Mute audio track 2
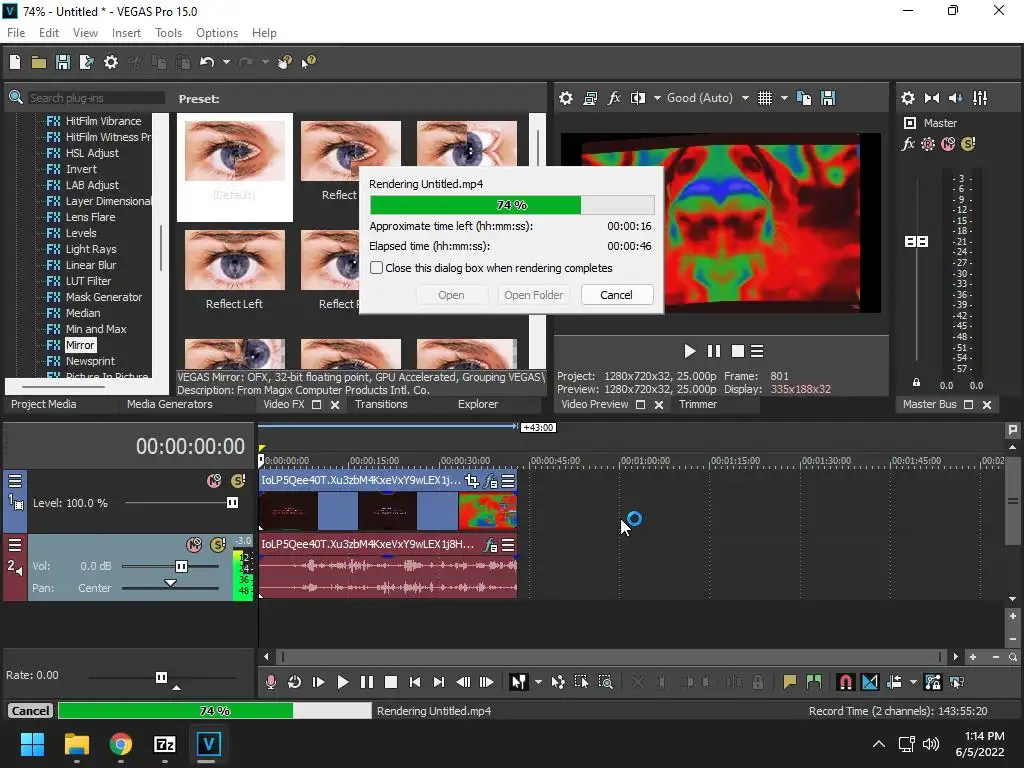1024x768 pixels. coord(194,544)
